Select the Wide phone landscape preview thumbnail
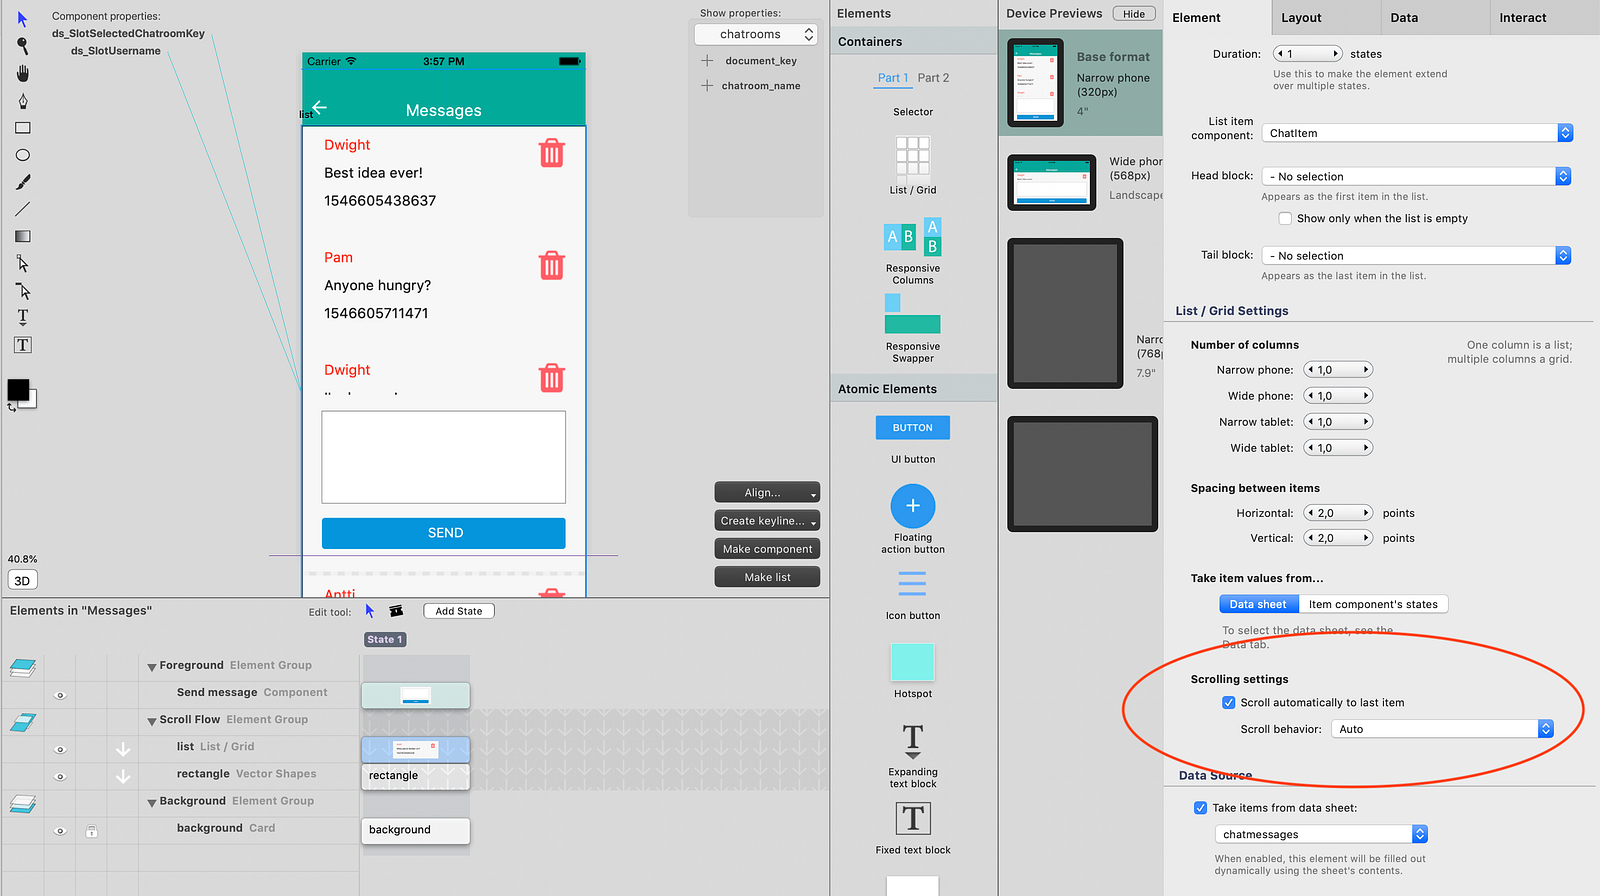This screenshot has width=1600, height=896. point(1052,182)
